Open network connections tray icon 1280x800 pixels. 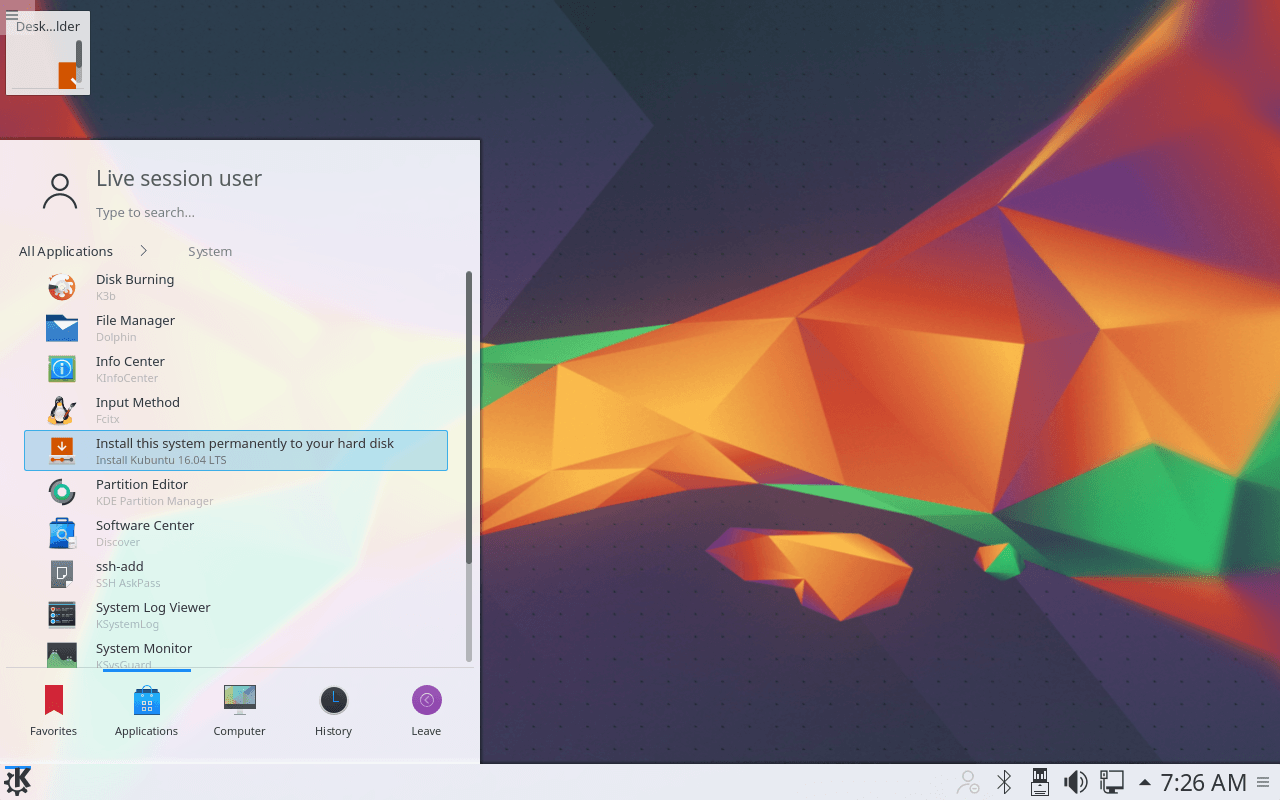[x=1111, y=782]
